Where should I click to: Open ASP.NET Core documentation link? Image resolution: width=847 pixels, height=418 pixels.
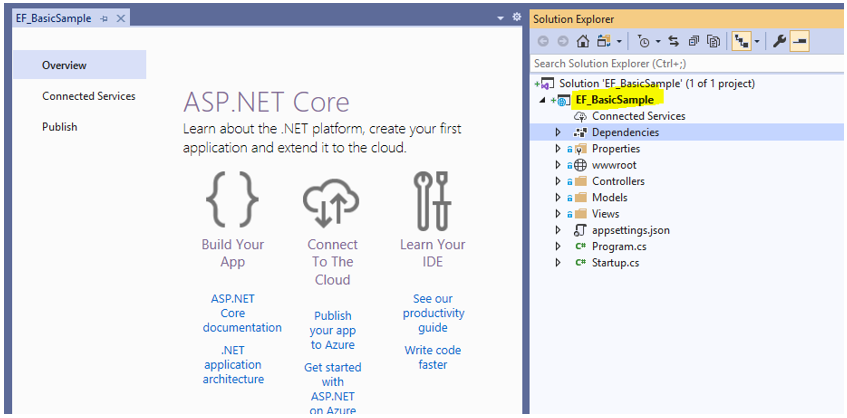click(242, 313)
